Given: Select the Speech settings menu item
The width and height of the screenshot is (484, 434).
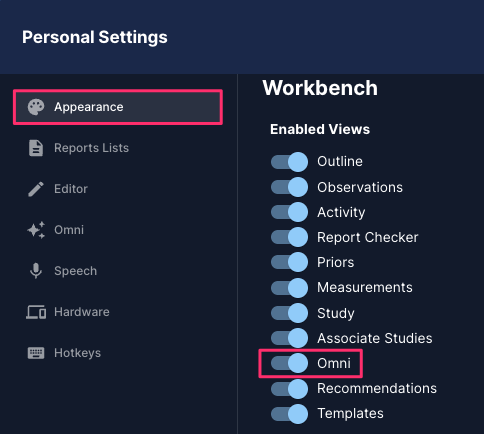Looking at the screenshot, I should coord(118,271).
